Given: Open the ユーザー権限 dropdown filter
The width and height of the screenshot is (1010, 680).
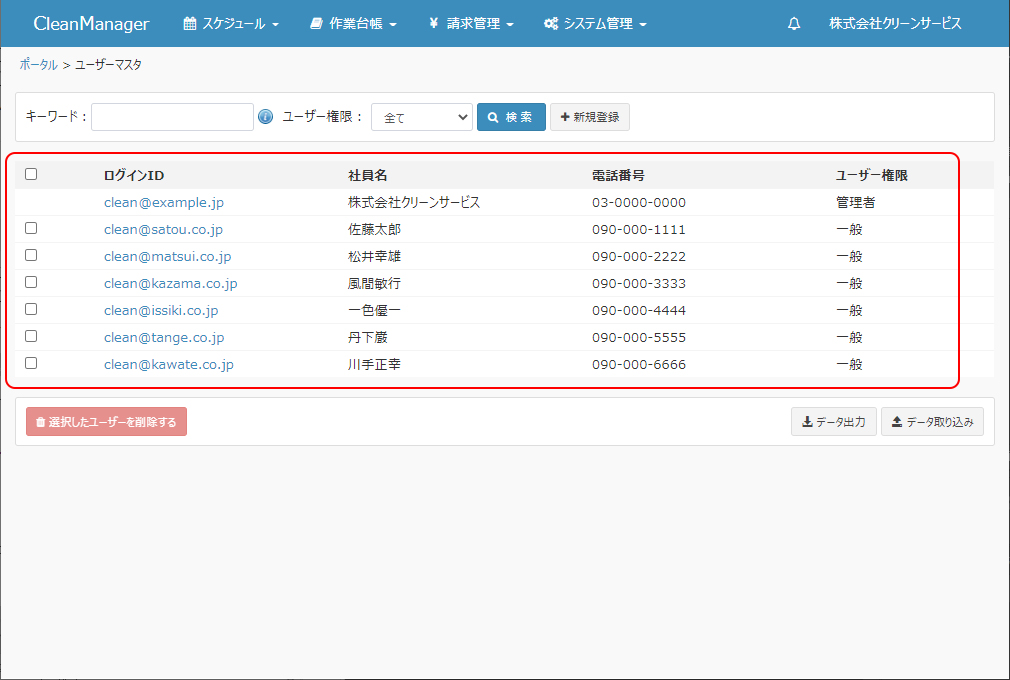Looking at the screenshot, I should tap(421, 117).
